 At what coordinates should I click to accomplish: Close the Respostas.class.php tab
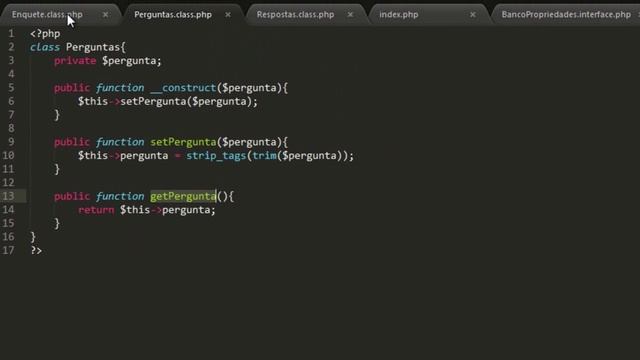pos(350,15)
